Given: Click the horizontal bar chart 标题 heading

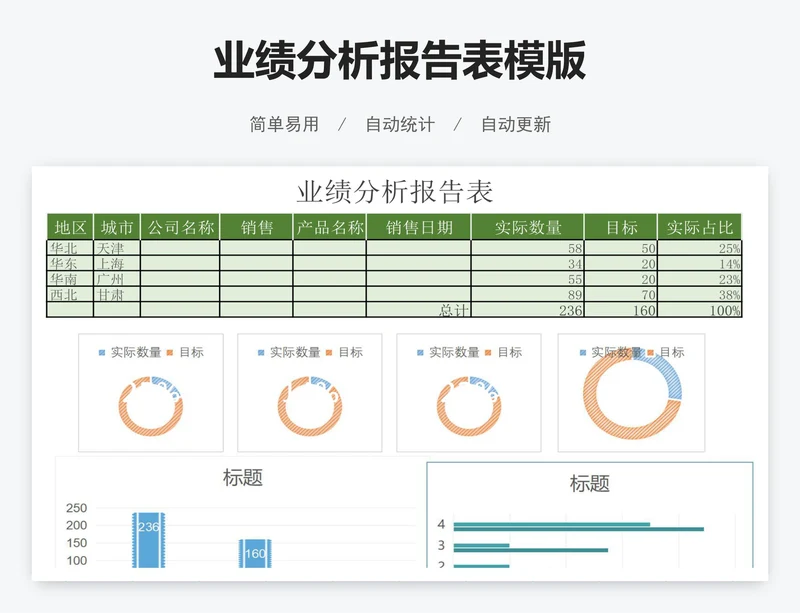Looking at the screenshot, I should pos(590,483).
